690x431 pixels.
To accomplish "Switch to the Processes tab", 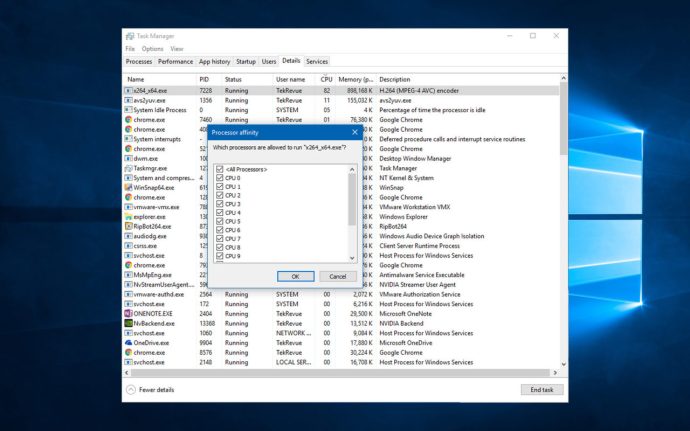I will click(x=139, y=62).
